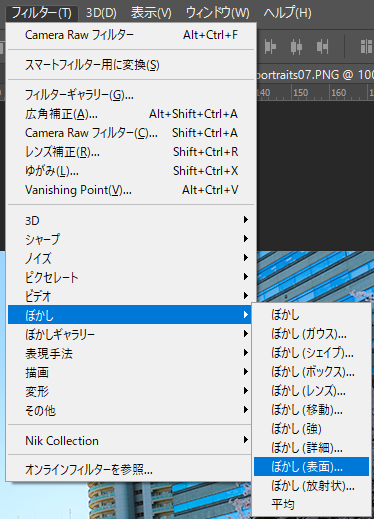Screen dimensions: 374x519
Task: Choose ぼかし (放射状)...
Action: (x=311, y=485)
